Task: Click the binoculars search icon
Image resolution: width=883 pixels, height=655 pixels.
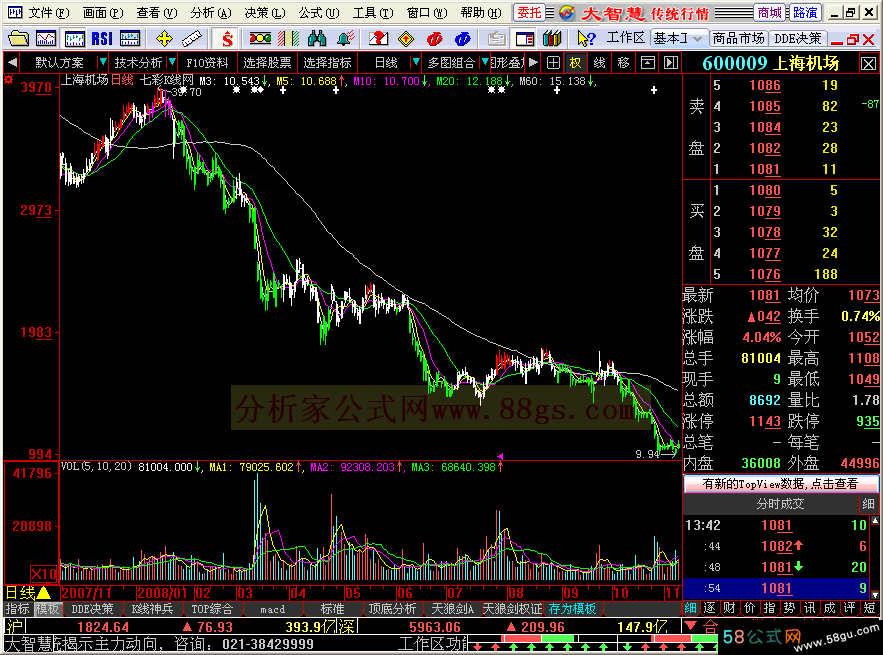Action: click(x=317, y=38)
